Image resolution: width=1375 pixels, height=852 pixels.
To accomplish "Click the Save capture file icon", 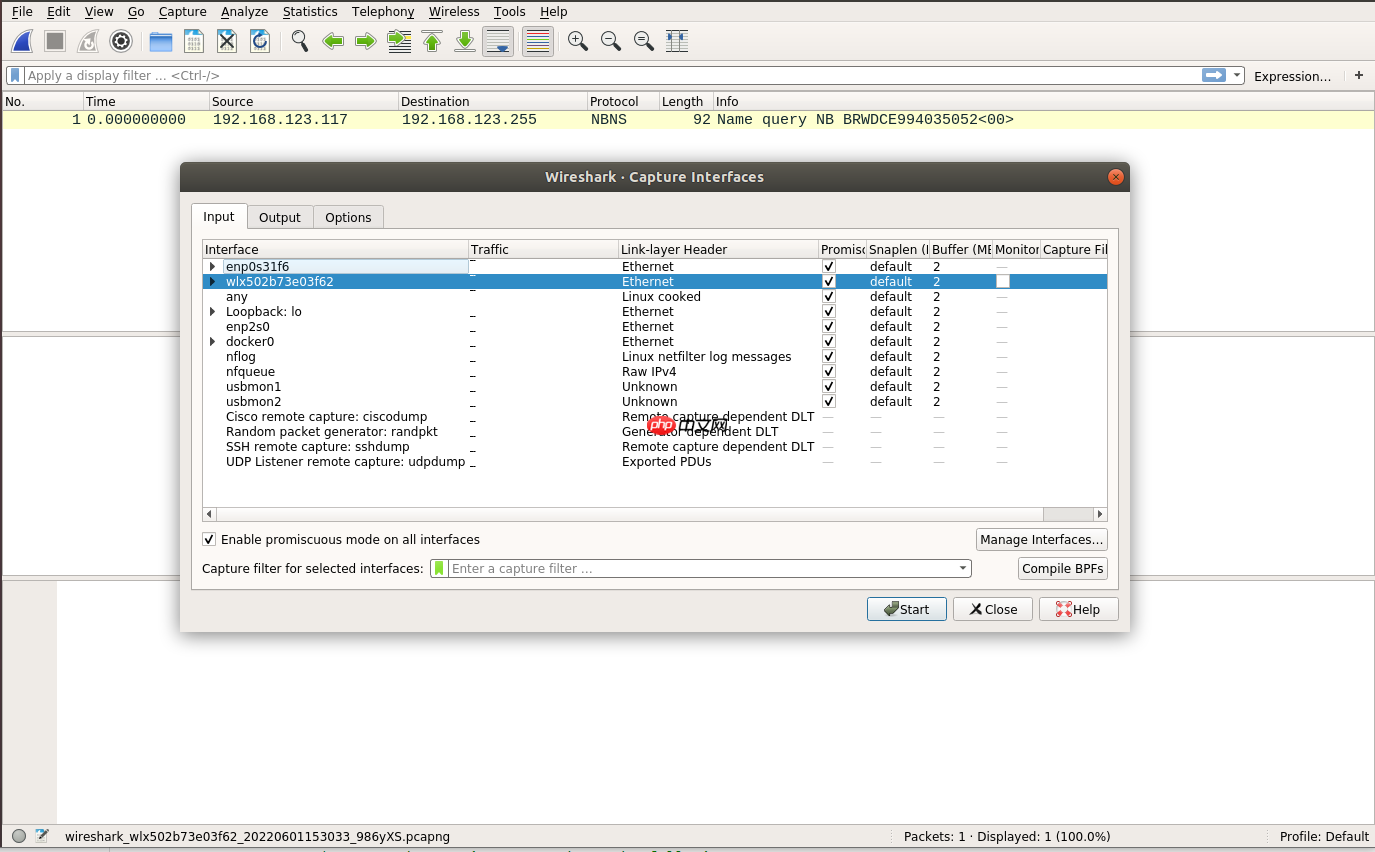I will [x=194, y=41].
